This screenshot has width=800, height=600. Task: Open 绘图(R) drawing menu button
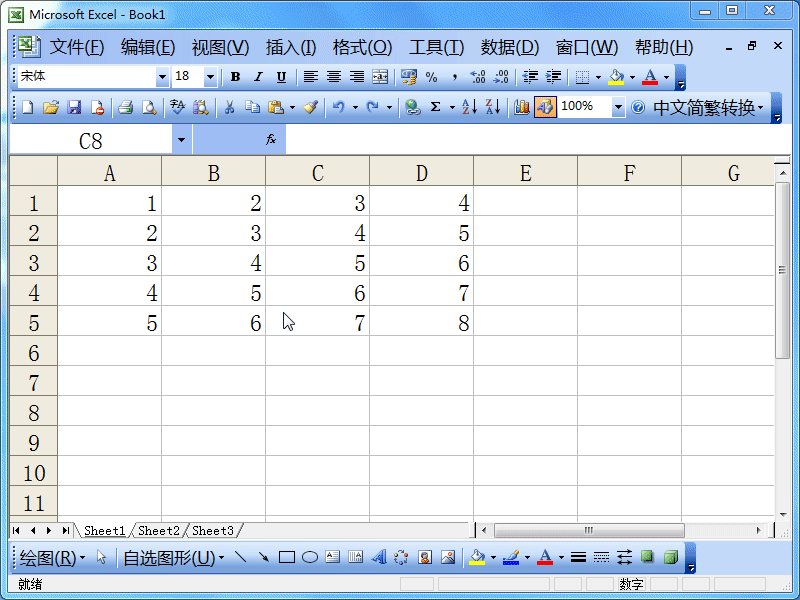52,558
